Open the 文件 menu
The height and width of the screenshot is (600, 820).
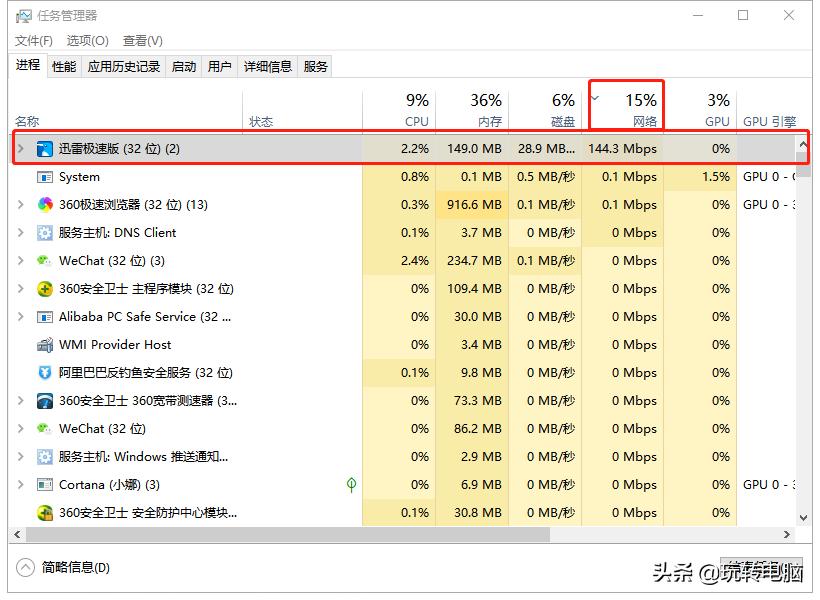[33, 41]
